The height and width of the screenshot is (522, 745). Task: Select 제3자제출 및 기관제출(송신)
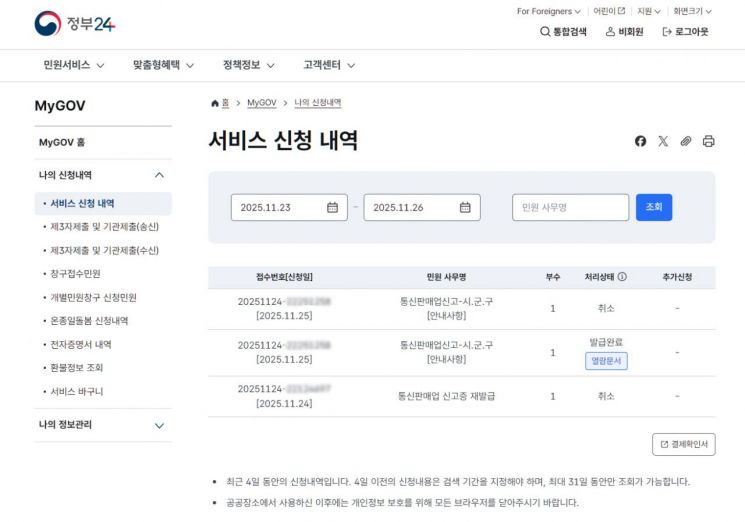click(x=104, y=227)
